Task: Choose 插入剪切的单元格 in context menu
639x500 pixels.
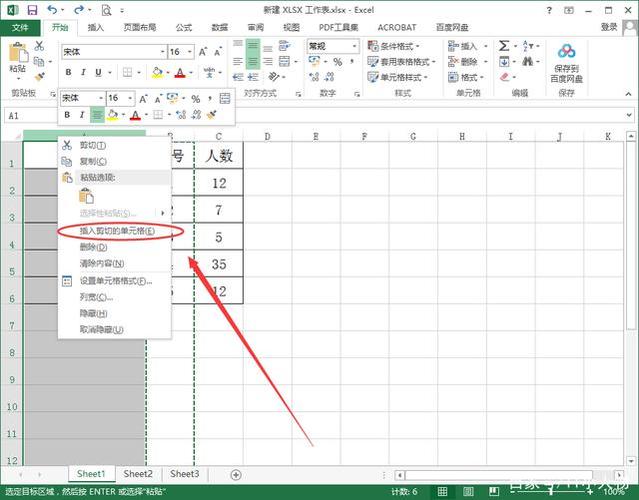Action: pos(115,231)
